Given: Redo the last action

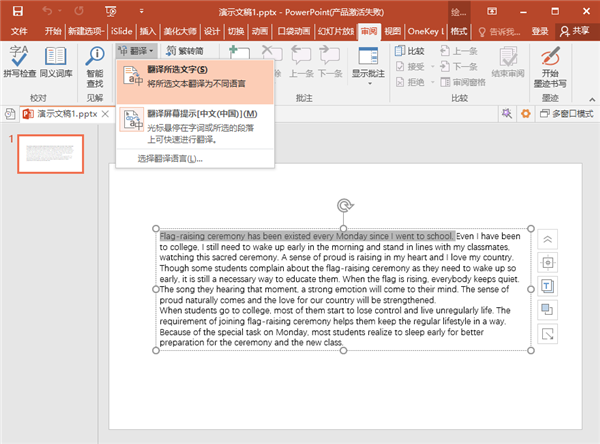Looking at the screenshot, I should pos(79,11).
